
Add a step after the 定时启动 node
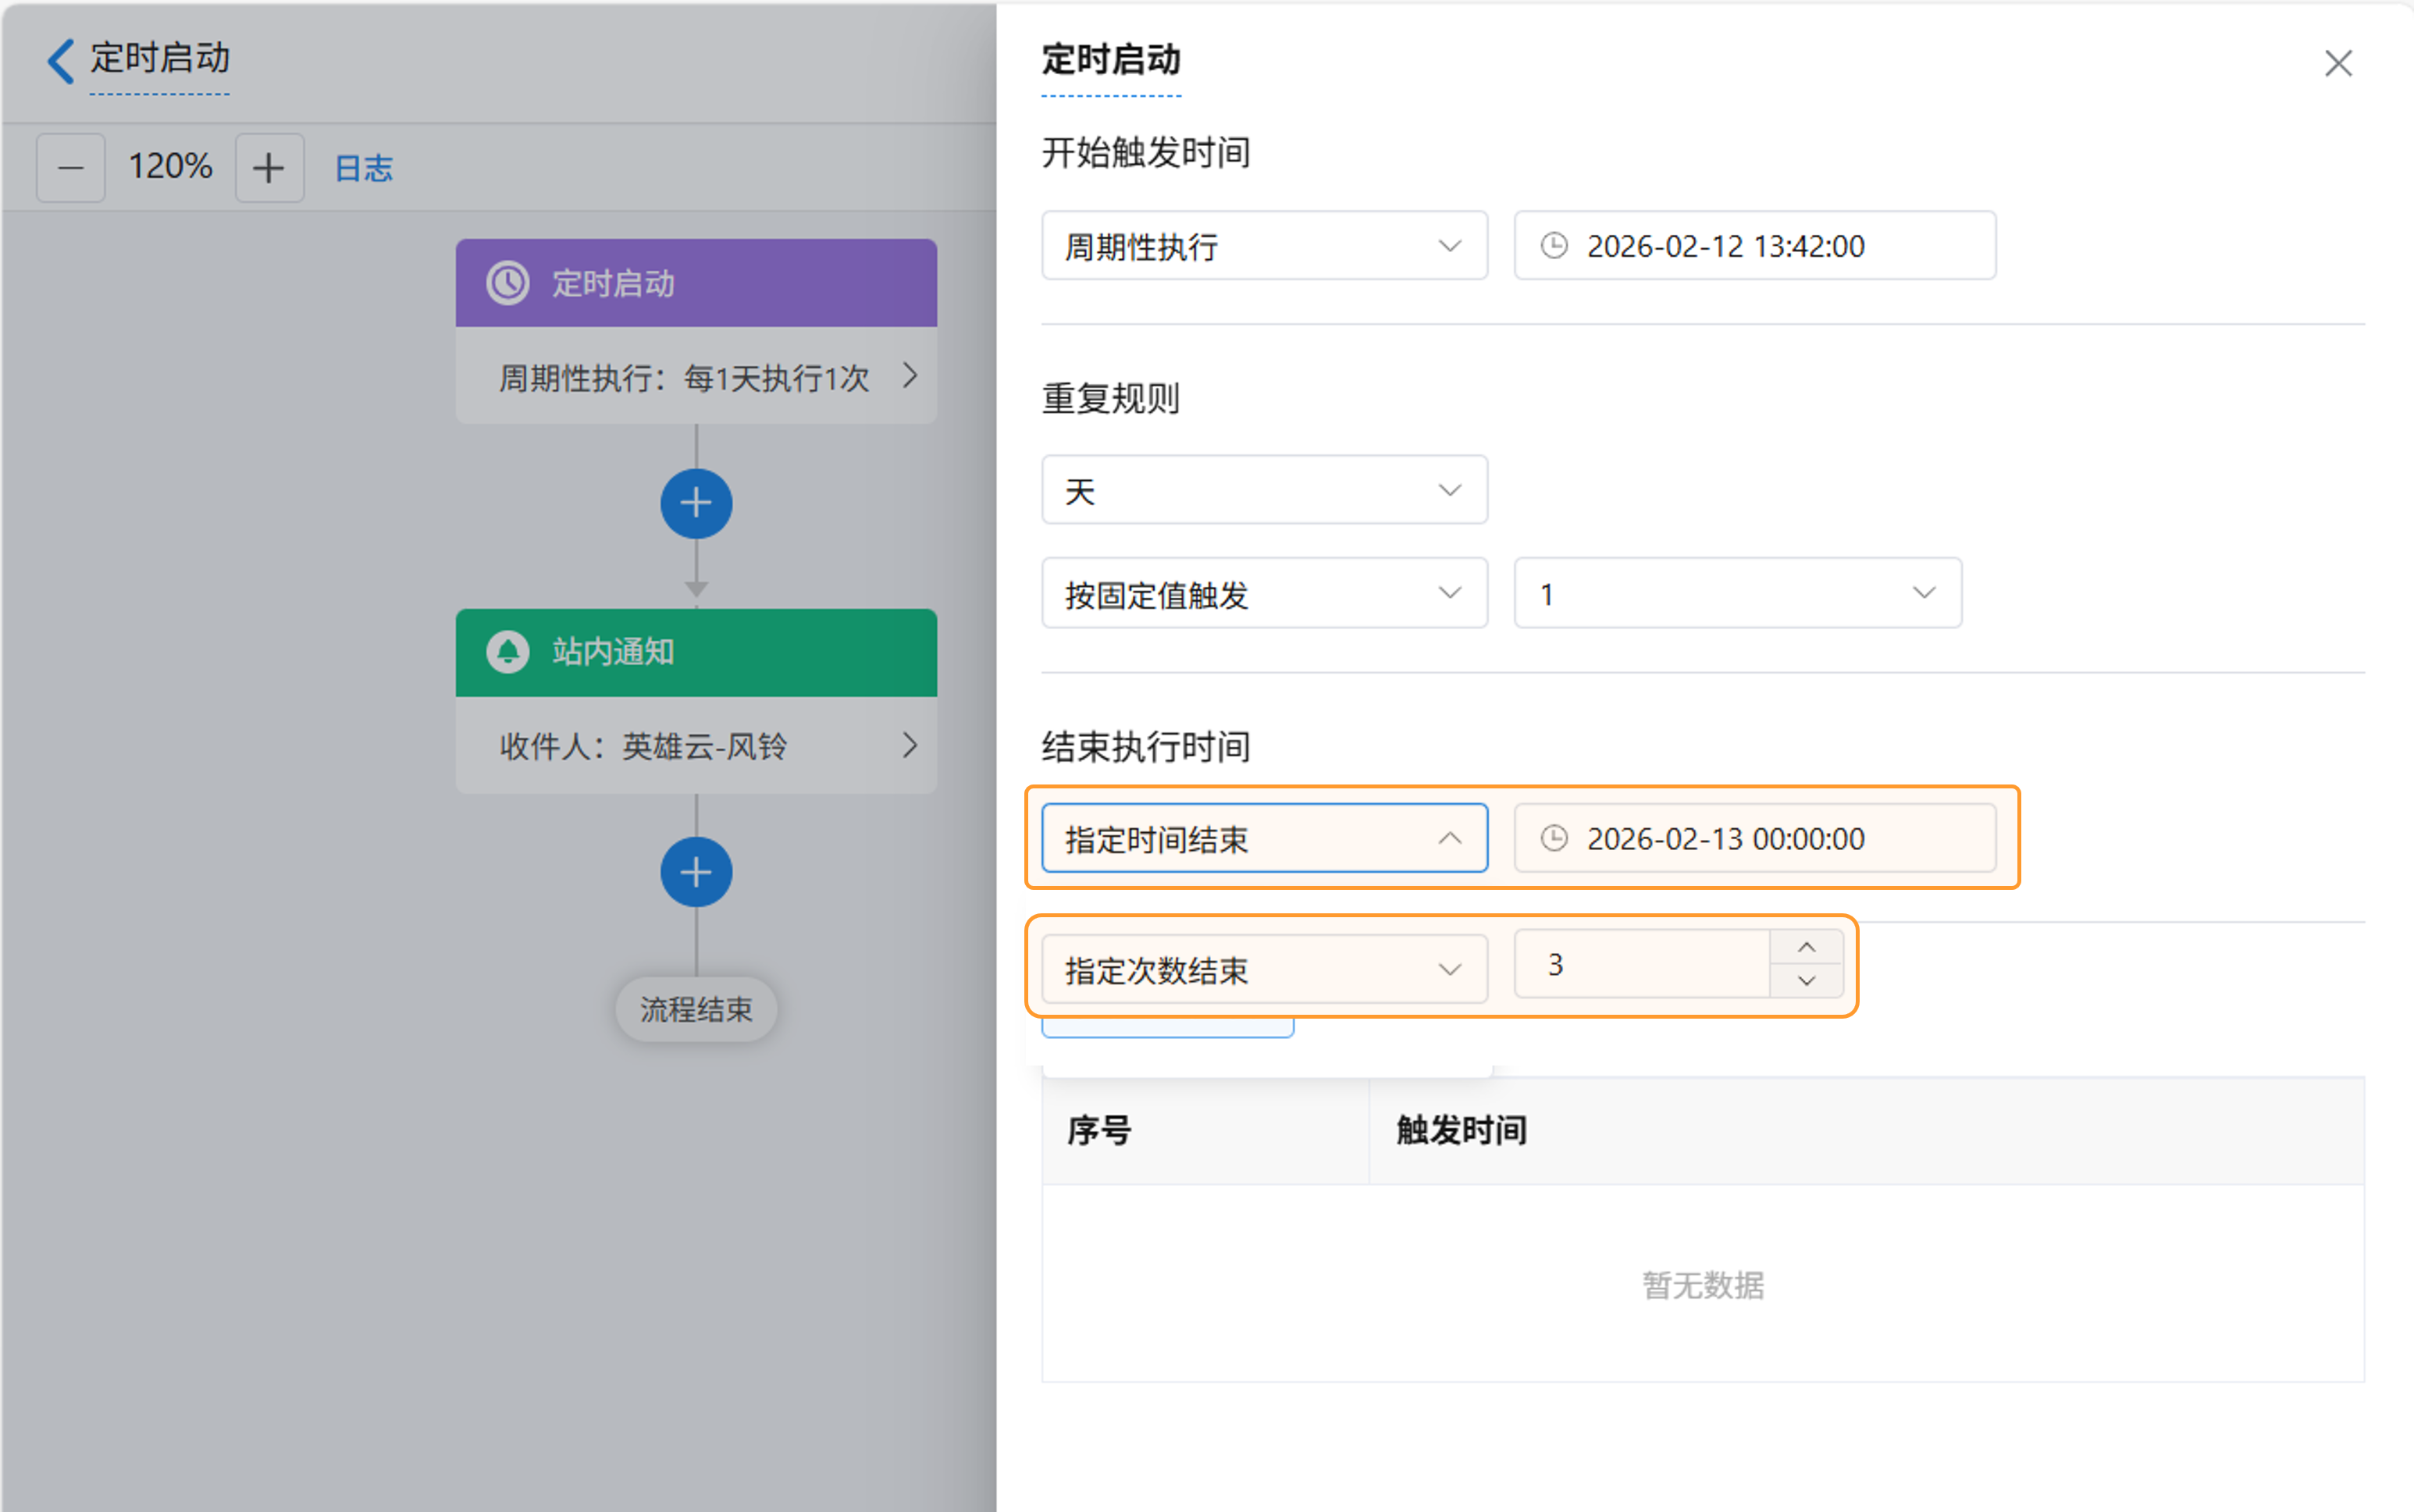coord(696,503)
